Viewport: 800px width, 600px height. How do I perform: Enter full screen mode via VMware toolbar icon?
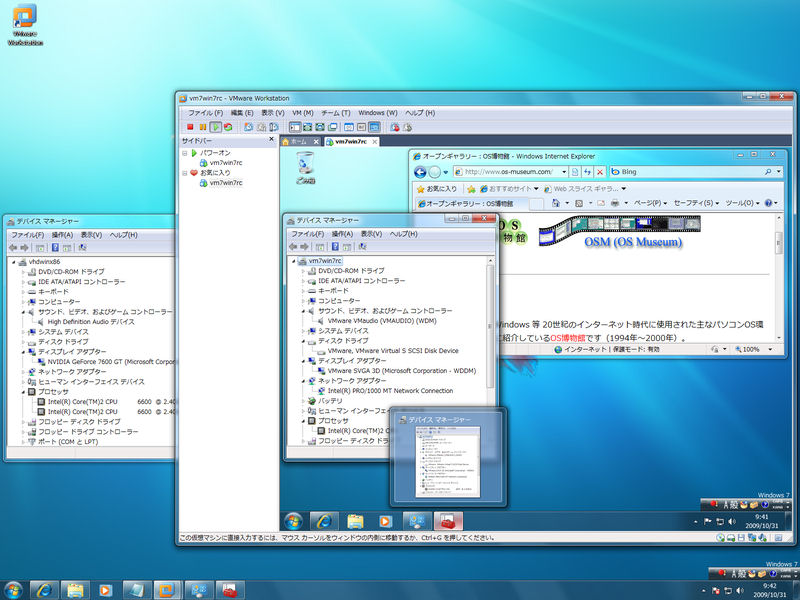coord(320,127)
